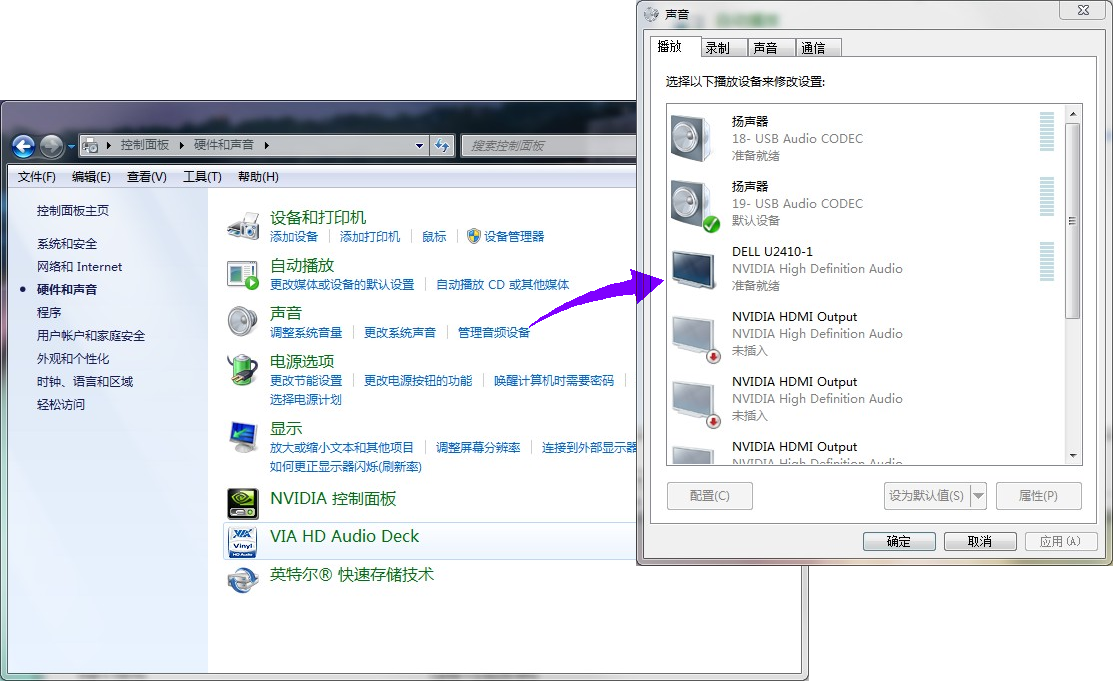This screenshot has width=1113, height=681.
Task: Open the 帮助(H) menu
Action: 258,177
